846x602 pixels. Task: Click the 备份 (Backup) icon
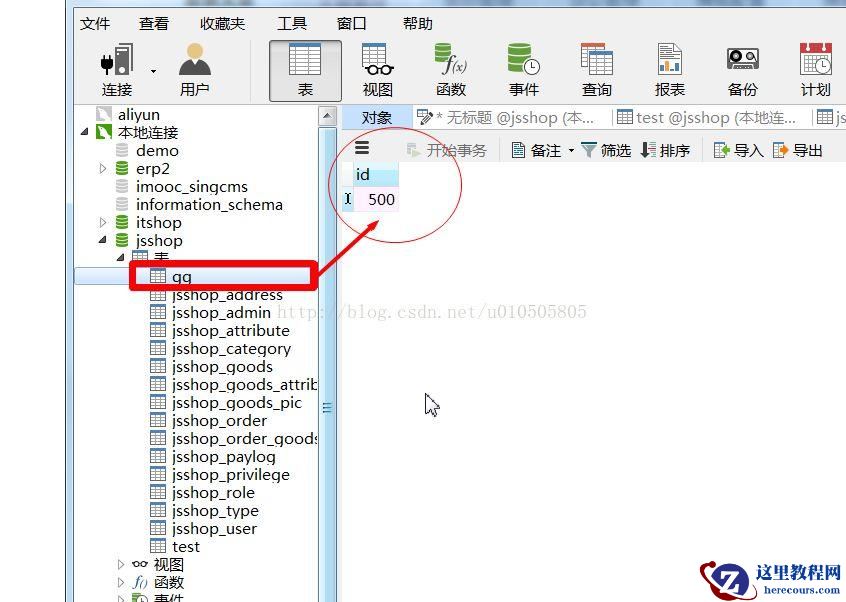point(741,68)
